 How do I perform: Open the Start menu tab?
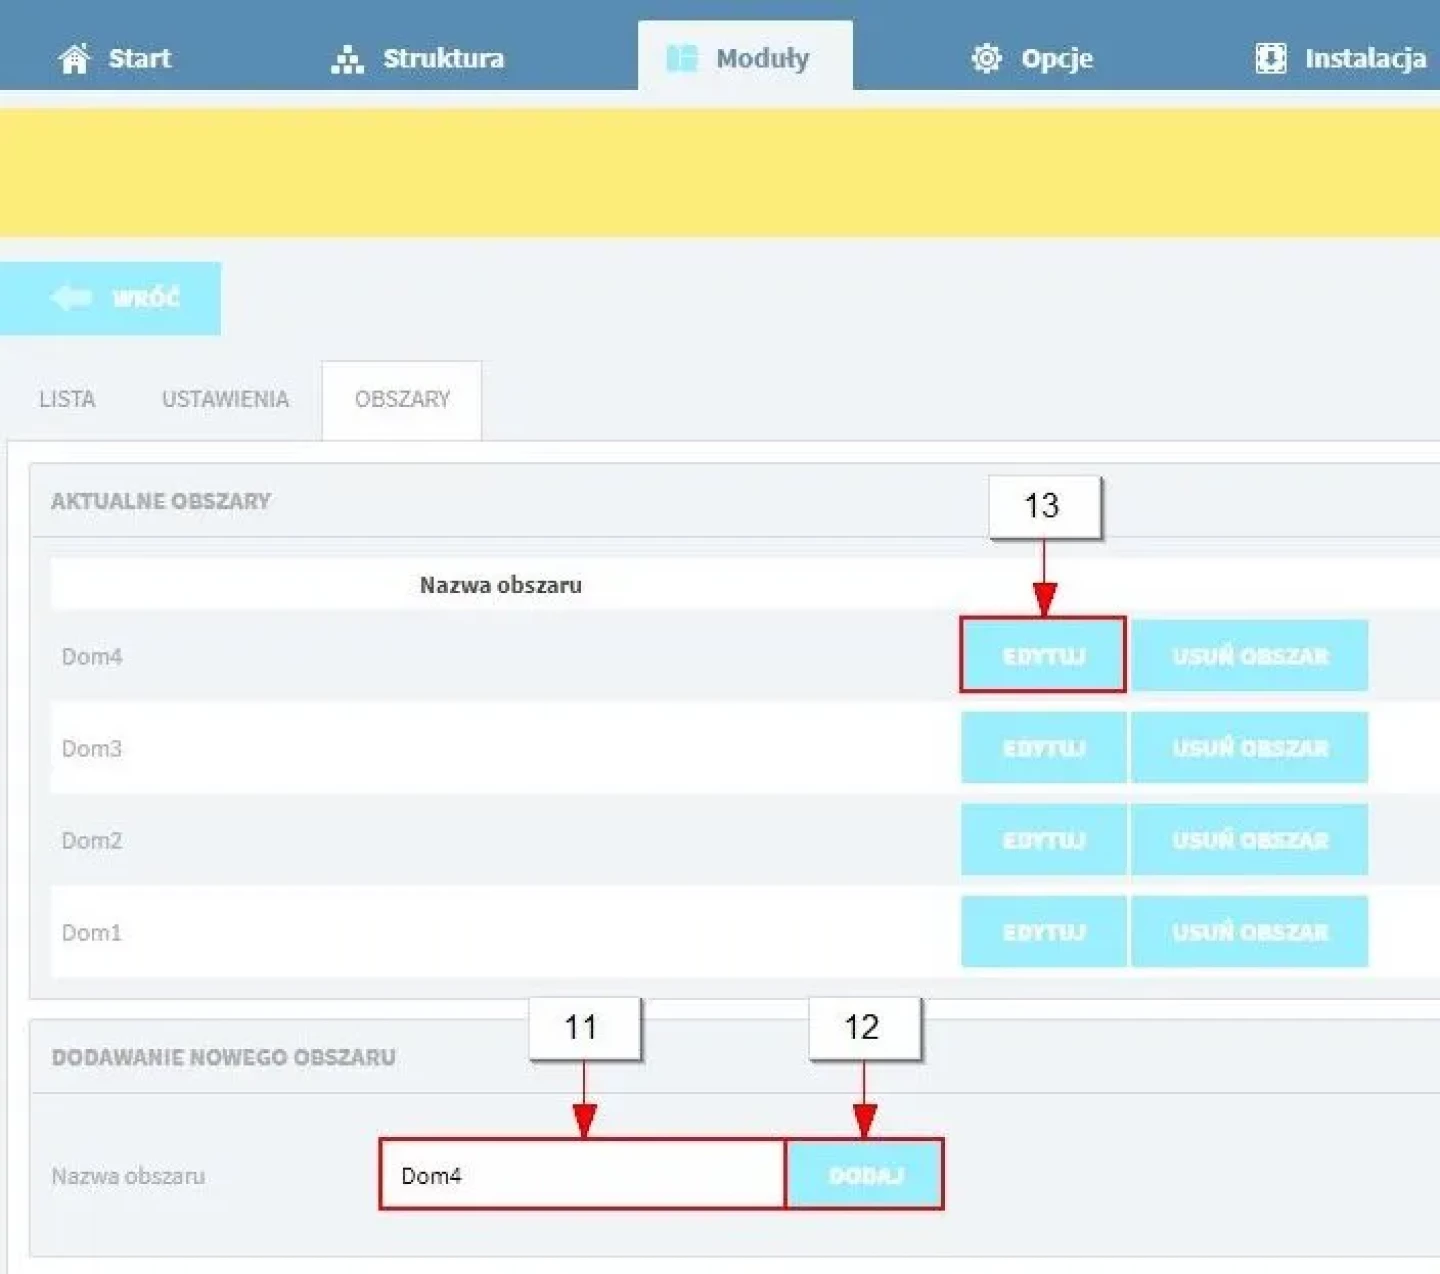click(x=114, y=58)
